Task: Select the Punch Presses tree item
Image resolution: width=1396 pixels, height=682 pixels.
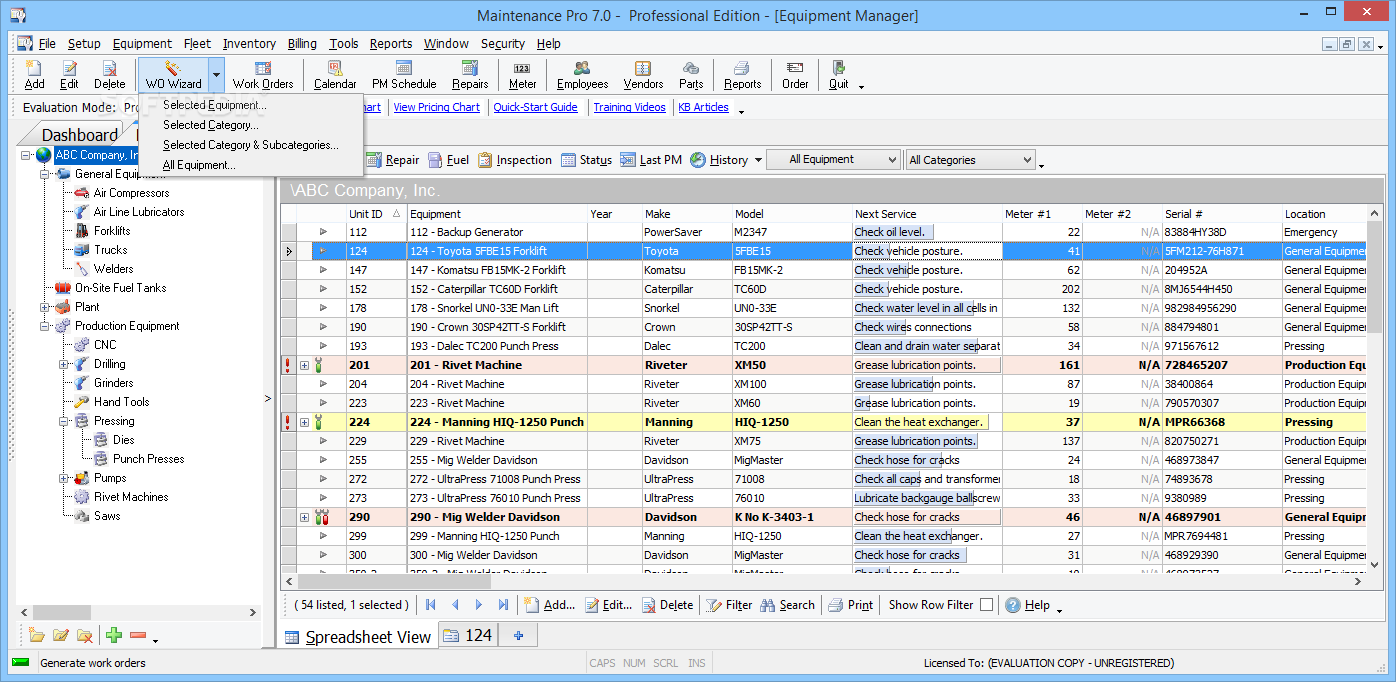Action: (x=148, y=459)
